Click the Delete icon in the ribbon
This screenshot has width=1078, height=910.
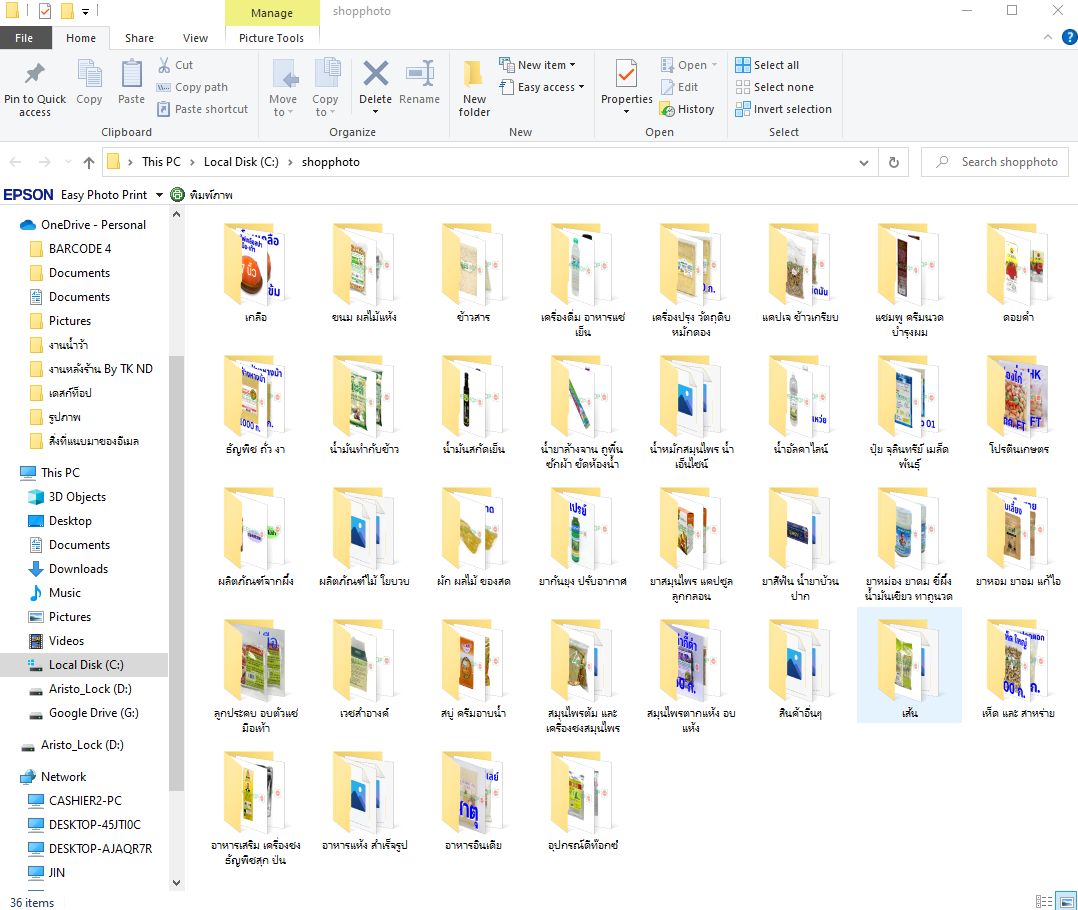375,75
